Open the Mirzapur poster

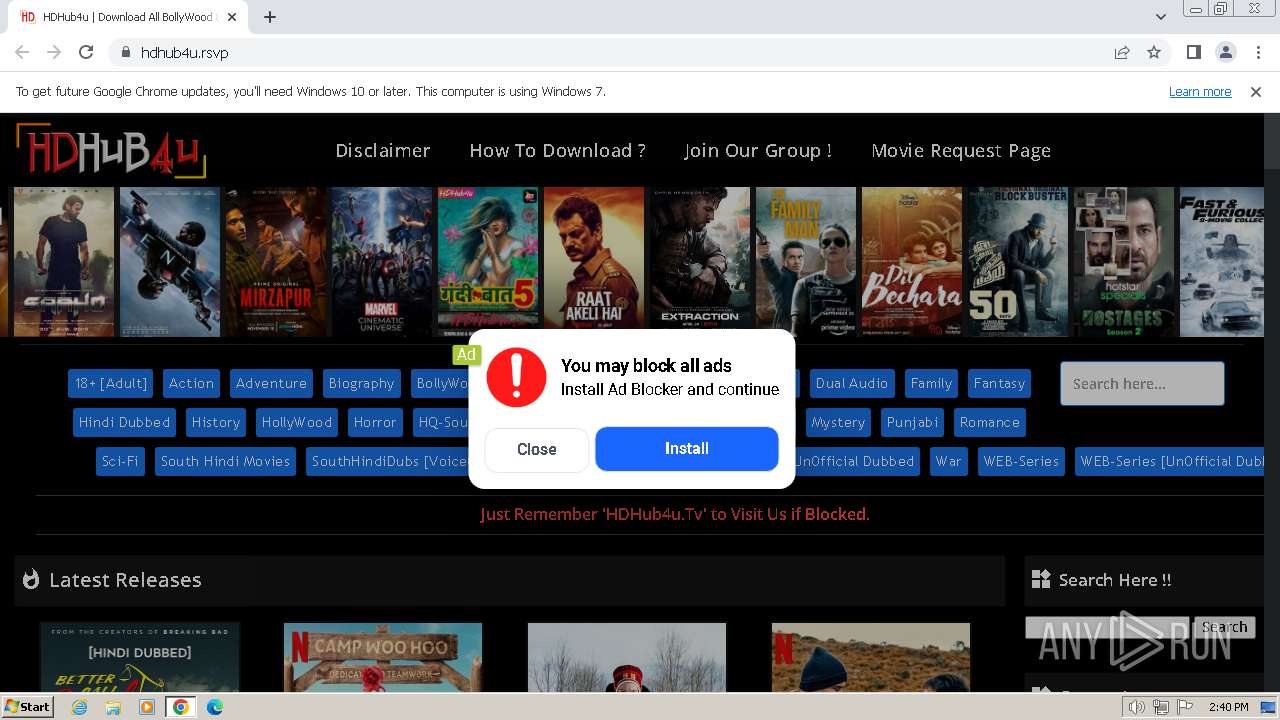click(x=276, y=262)
